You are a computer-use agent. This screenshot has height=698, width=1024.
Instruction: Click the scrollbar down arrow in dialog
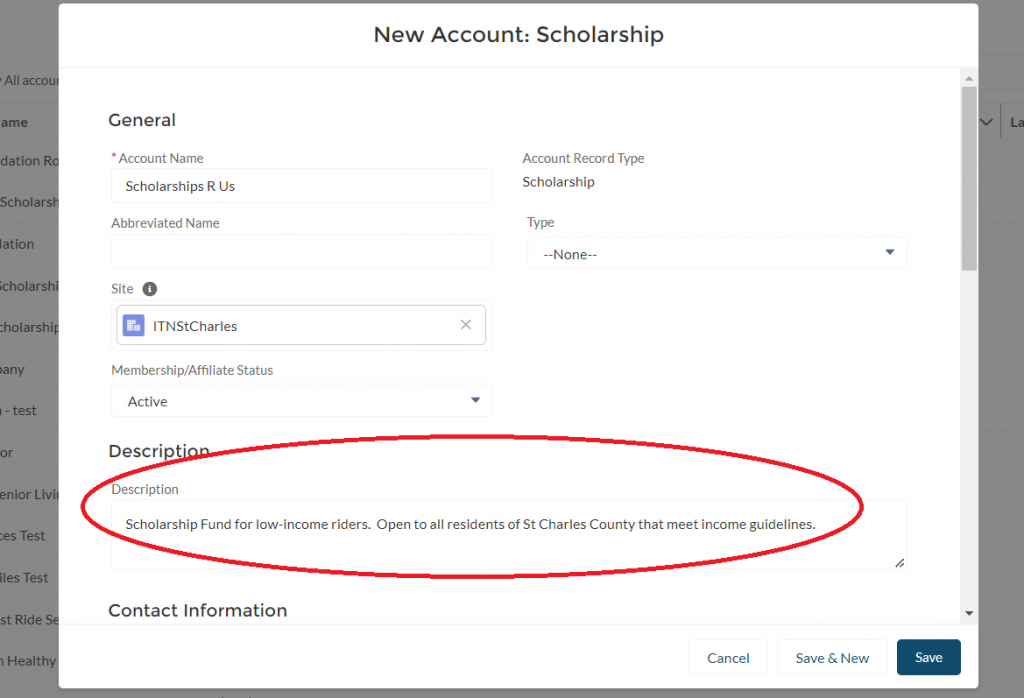click(x=969, y=612)
